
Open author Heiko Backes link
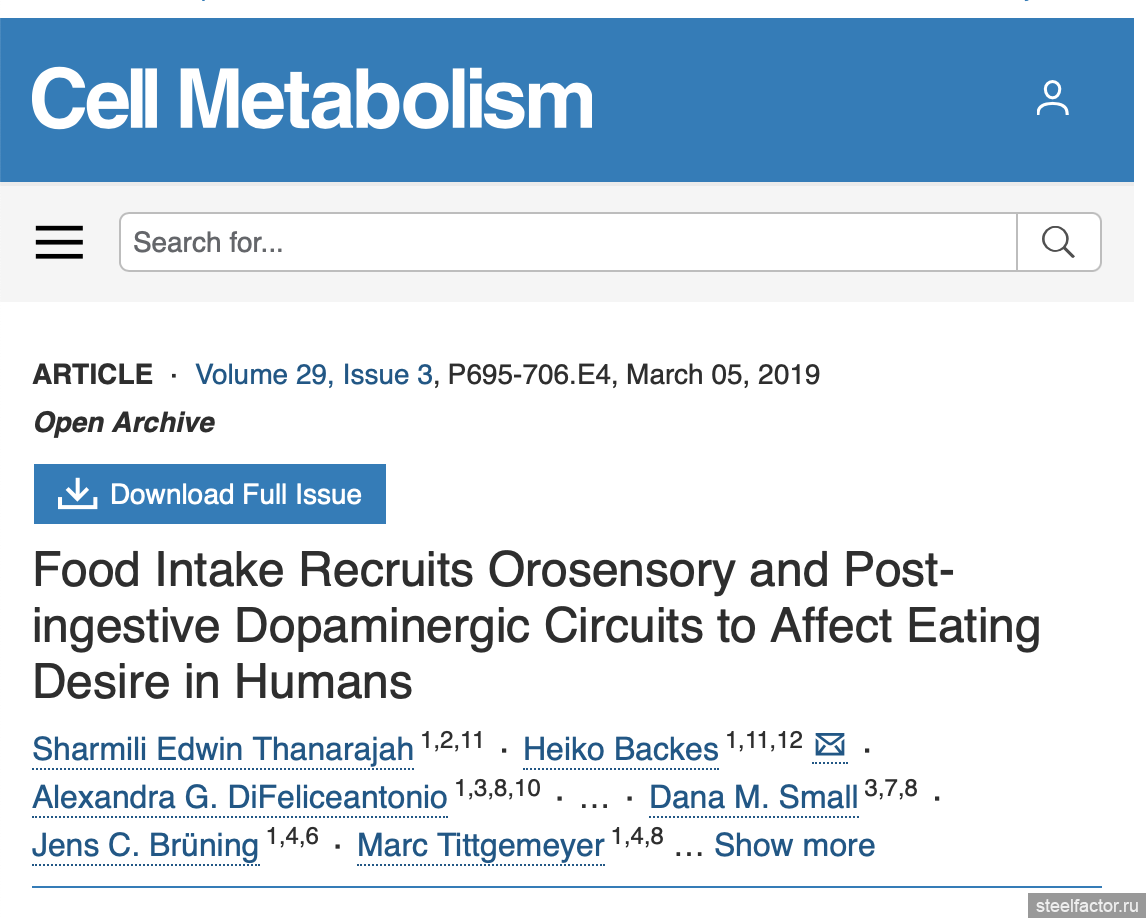tap(620, 749)
